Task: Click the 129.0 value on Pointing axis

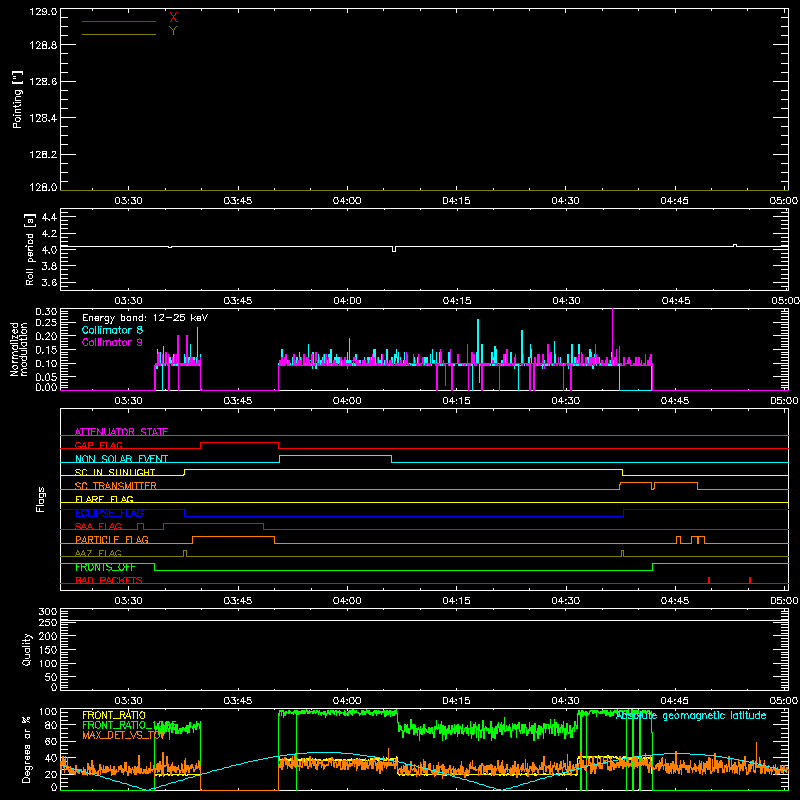Action: pos(43,12)
